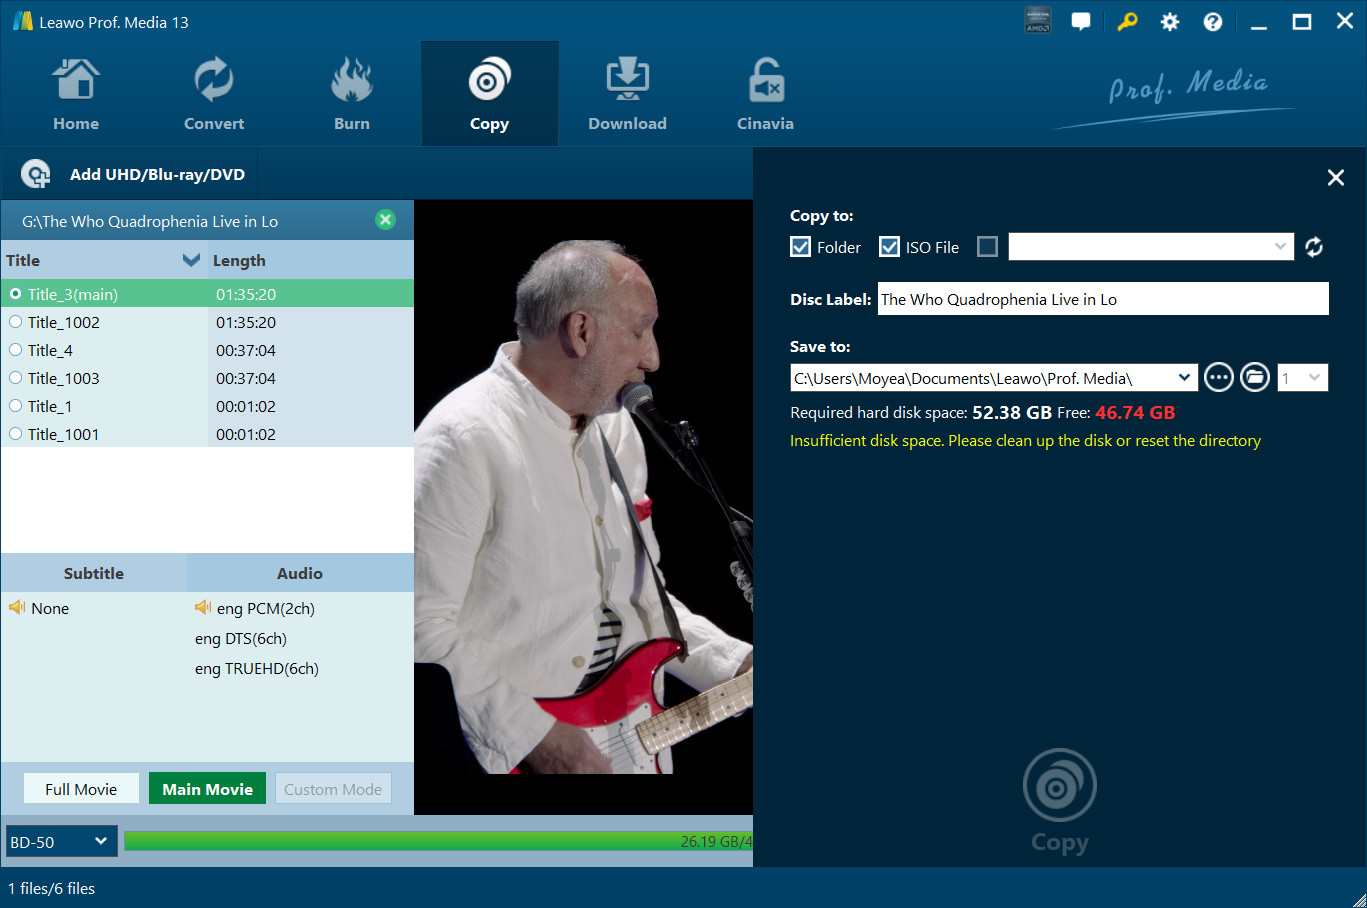Browse save directory with ellipsis button
Viewport: 1367px width, 908px height.
tap(1218, 378)
